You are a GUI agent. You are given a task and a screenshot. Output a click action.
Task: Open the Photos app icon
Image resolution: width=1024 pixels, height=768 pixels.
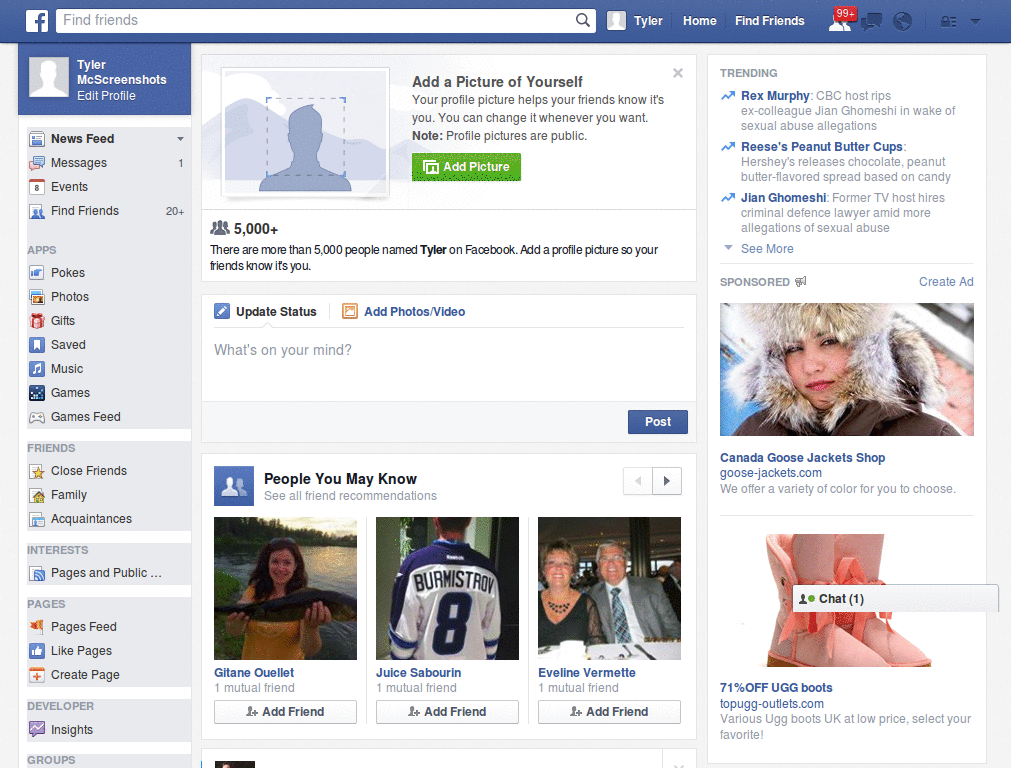tap(37, 297)
